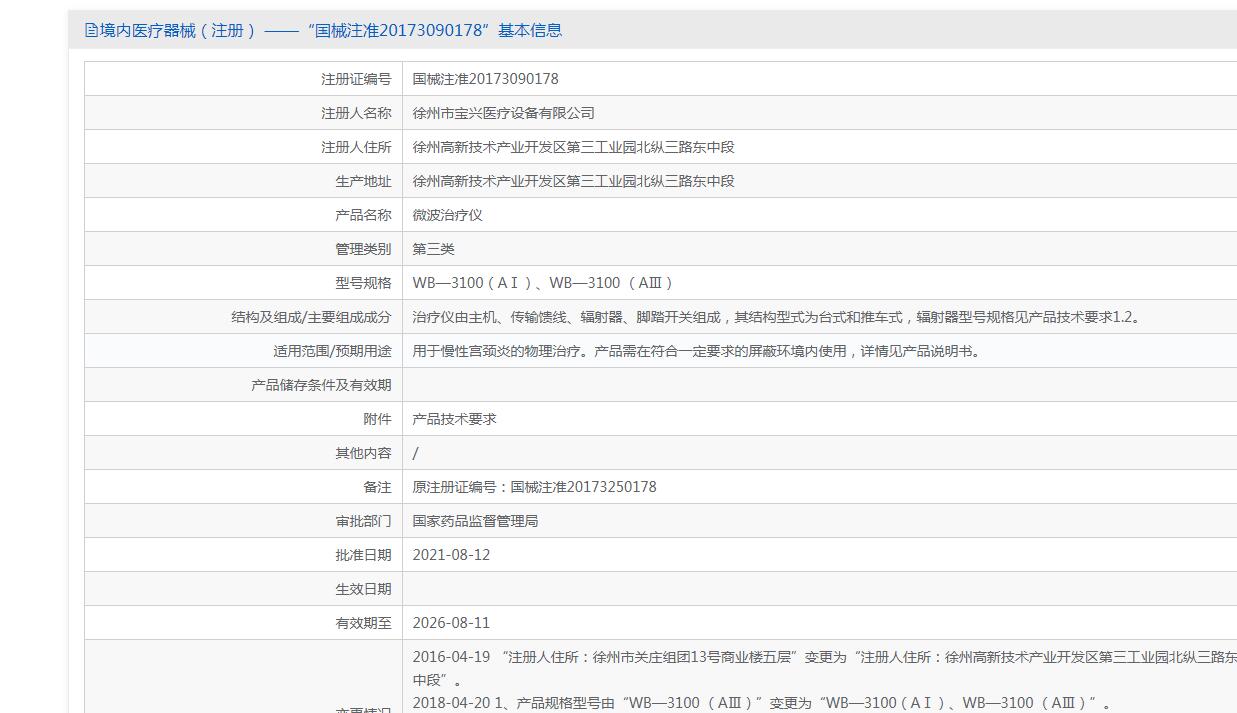
Task: Click the 适用范围/预期用途 description text
Action: [x=698, y=351]
